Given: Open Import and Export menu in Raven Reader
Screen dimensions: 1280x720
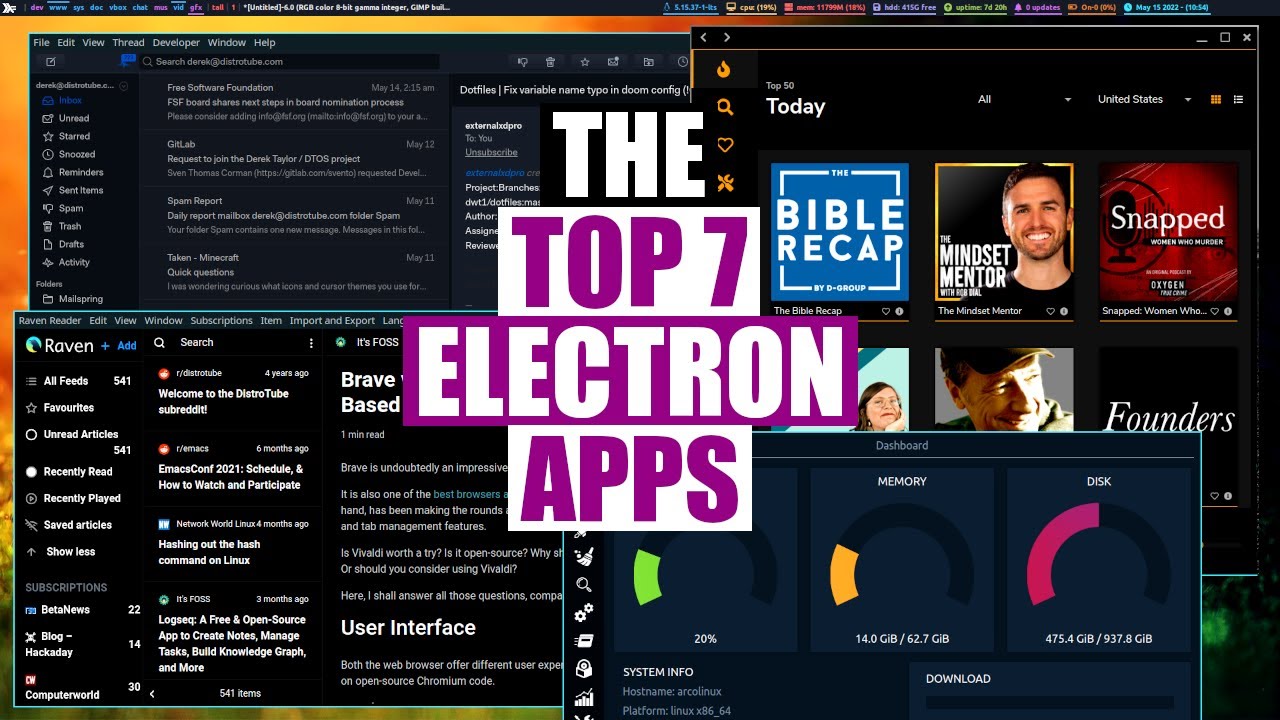Looking at the screenshot, I should (x=332, y=321).
